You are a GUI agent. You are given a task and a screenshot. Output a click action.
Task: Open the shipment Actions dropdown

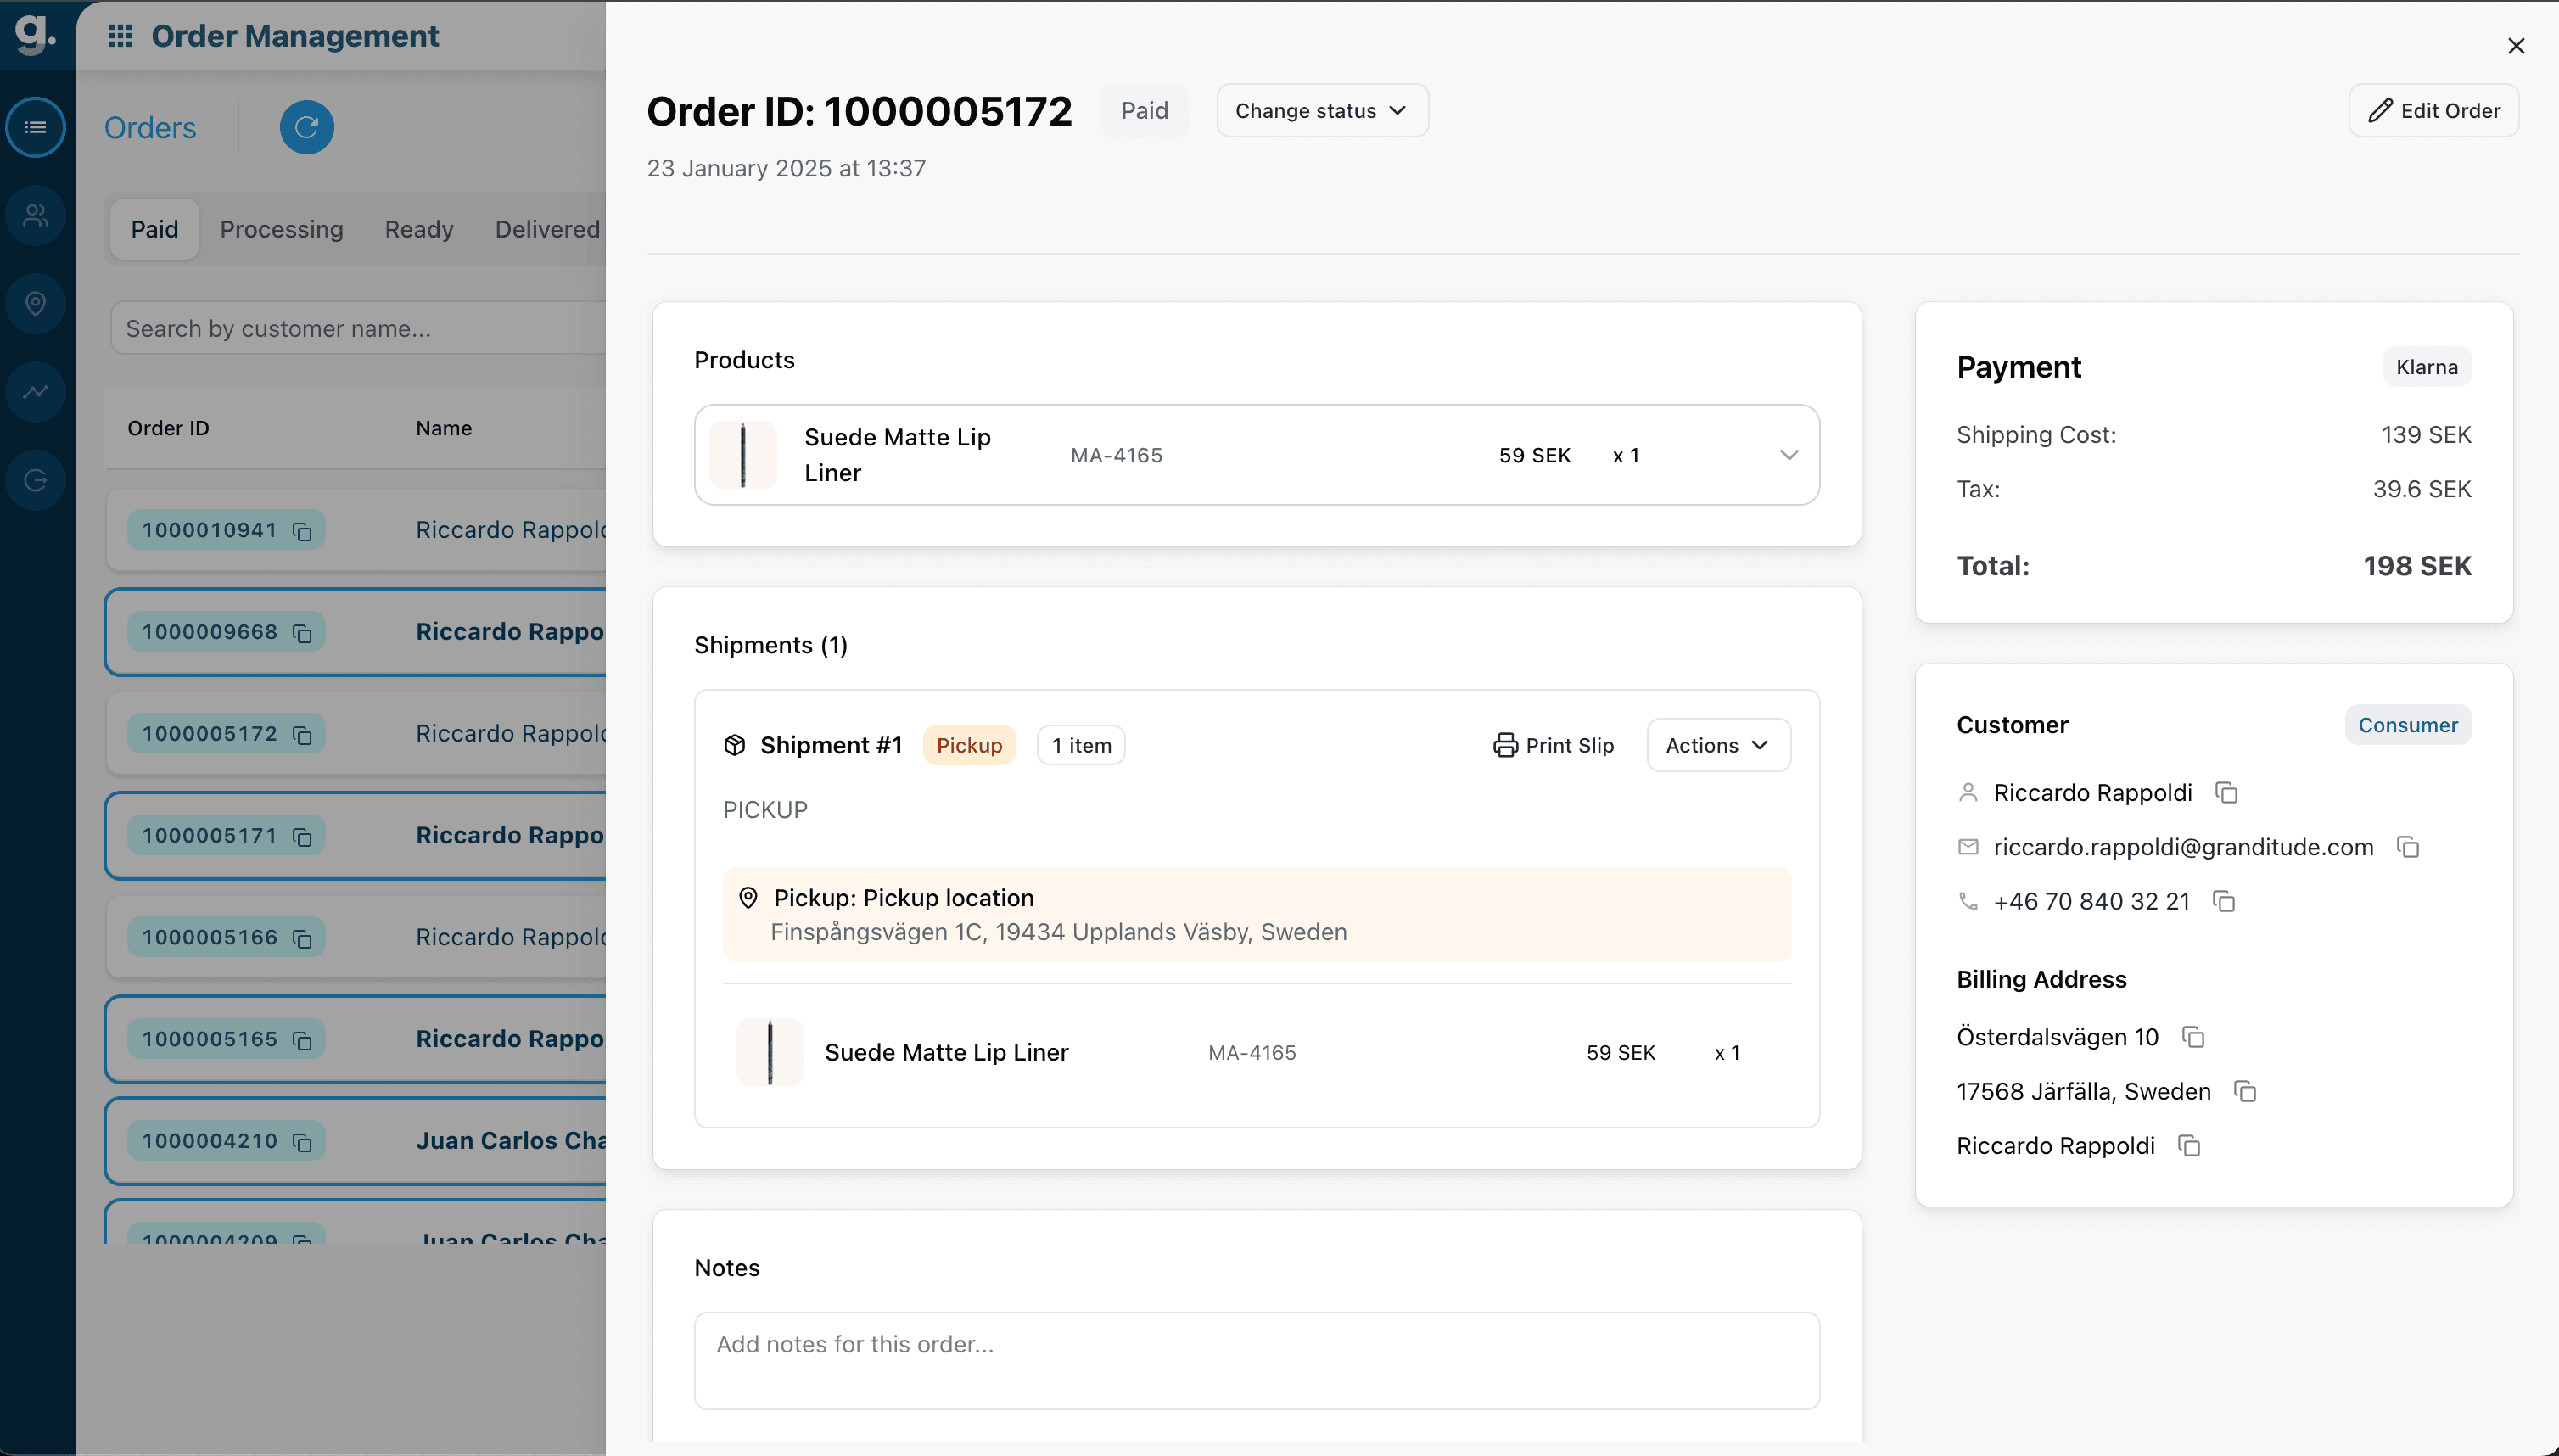click(1717, 745)
